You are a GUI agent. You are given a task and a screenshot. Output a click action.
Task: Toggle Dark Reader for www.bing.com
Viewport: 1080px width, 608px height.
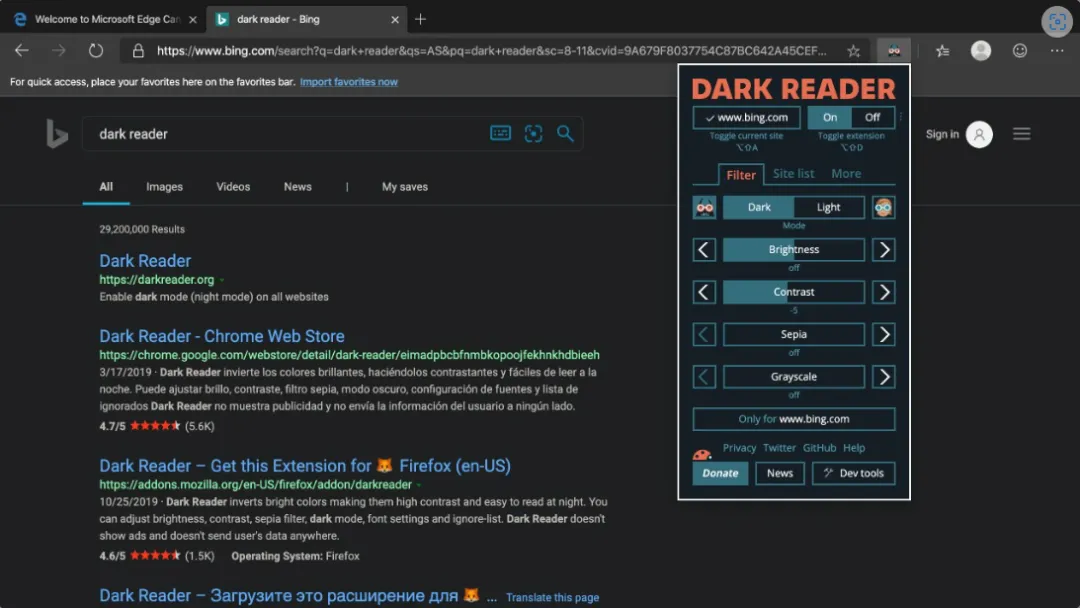point(747,118)
